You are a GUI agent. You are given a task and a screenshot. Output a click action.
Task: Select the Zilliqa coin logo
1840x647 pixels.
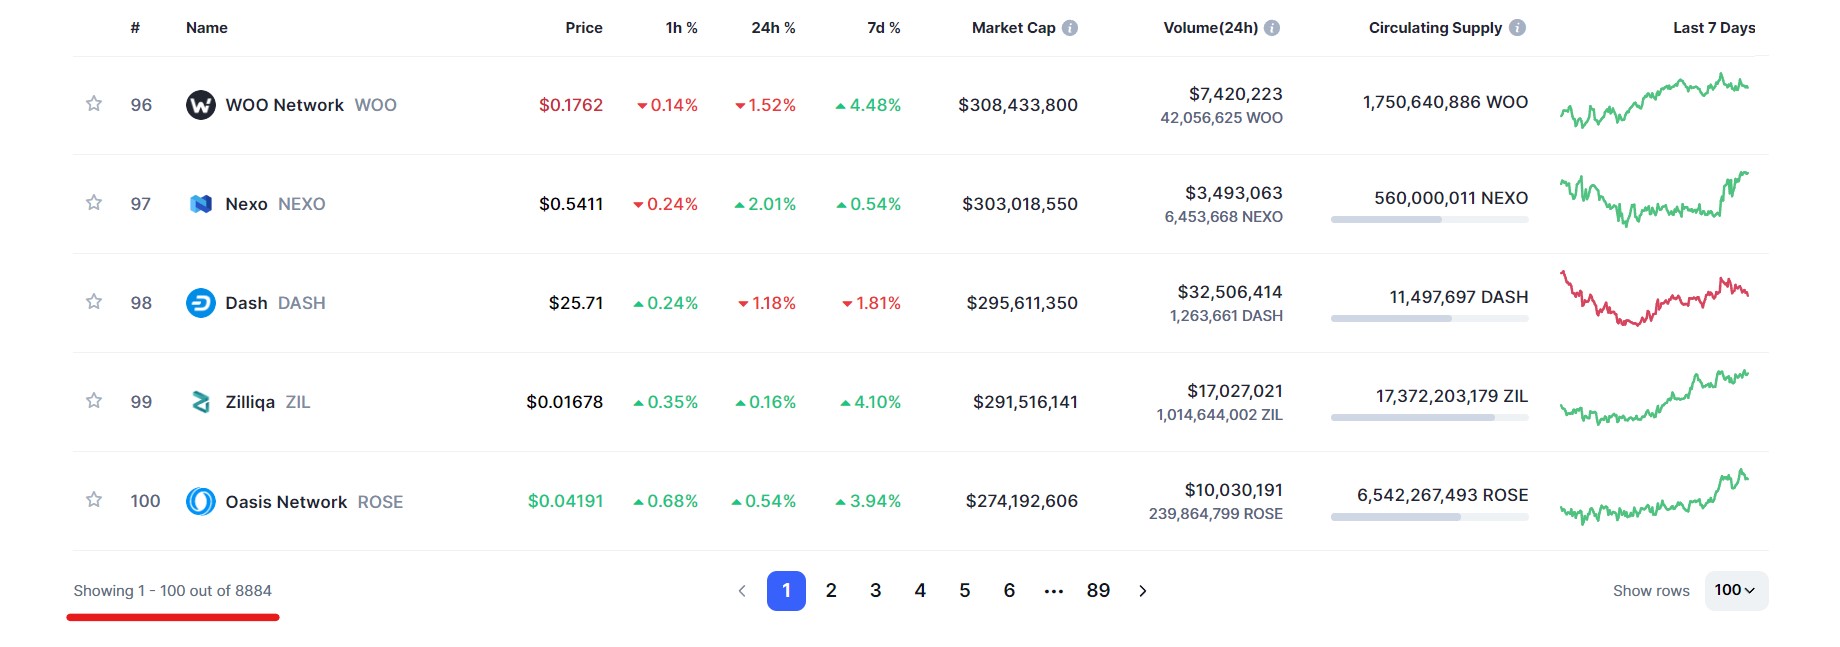click(x=201, y=402)
